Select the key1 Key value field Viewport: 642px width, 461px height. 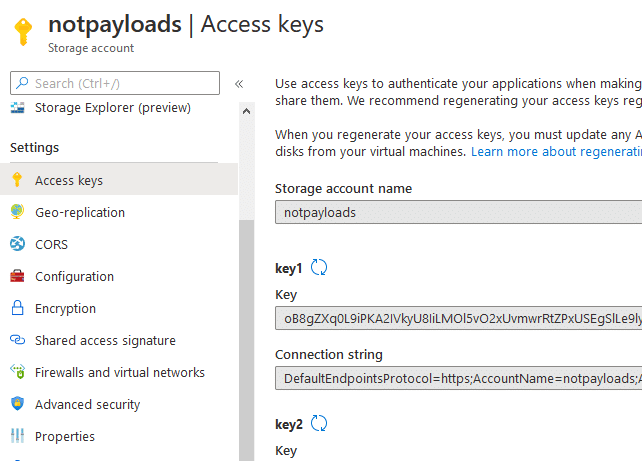point(458,318)
